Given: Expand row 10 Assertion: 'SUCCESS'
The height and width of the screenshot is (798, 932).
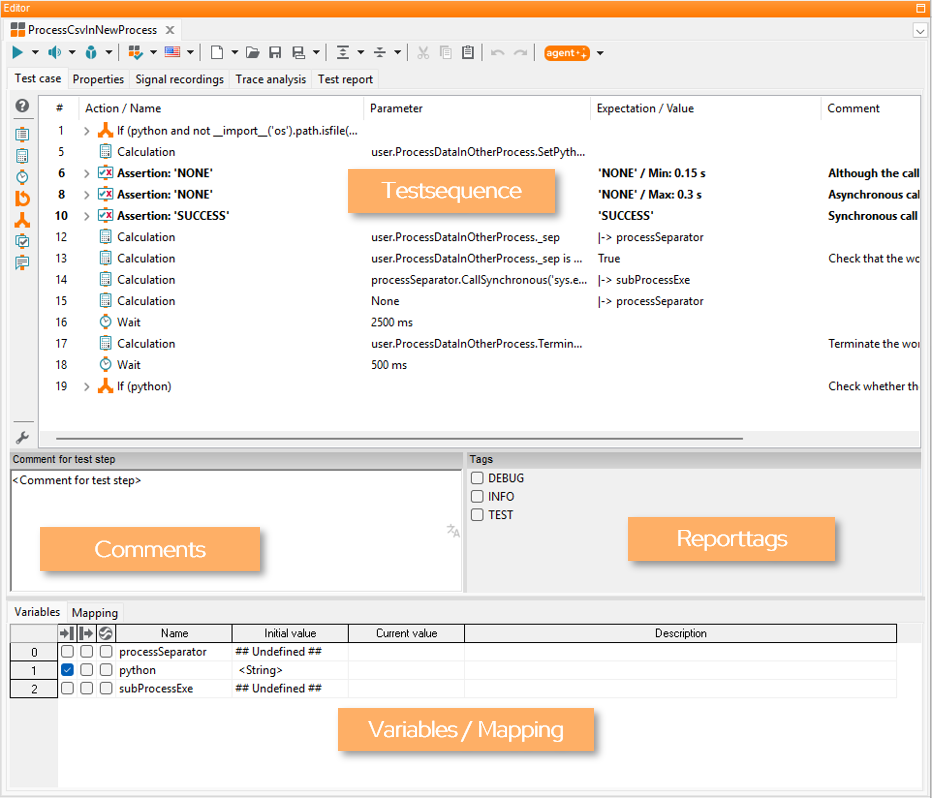Looking at the screenshot, I should 87,216.
